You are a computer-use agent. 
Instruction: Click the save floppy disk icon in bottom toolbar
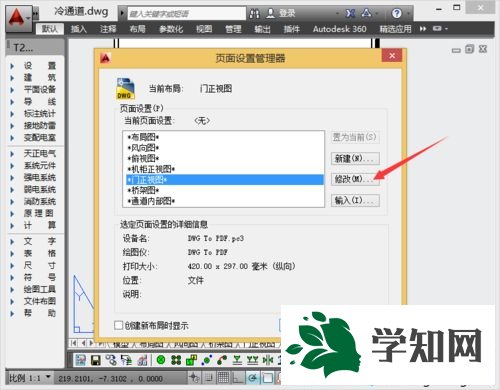96,360
